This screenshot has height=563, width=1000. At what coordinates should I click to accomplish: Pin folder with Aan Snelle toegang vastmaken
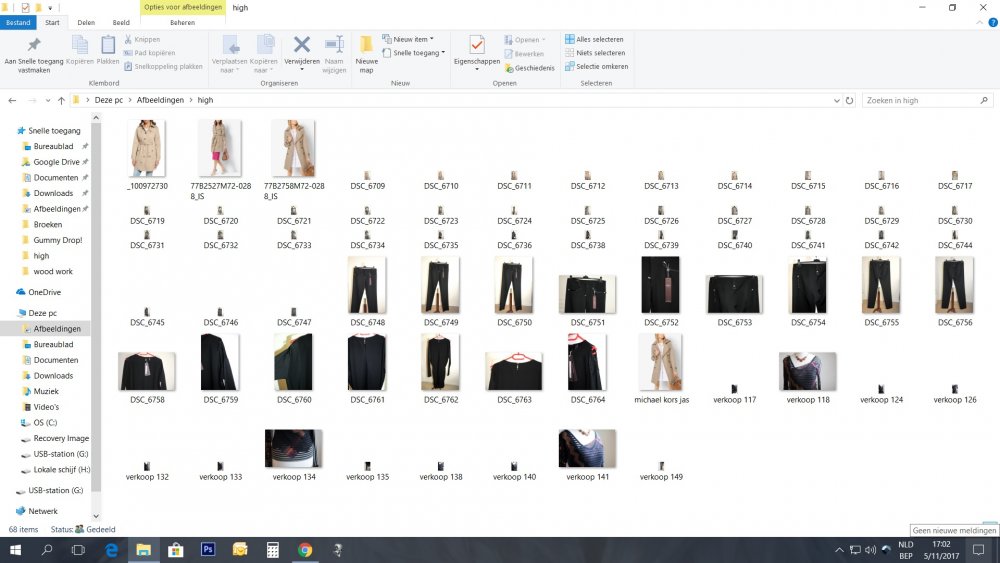pyautogui.click(x=34, y=46)
